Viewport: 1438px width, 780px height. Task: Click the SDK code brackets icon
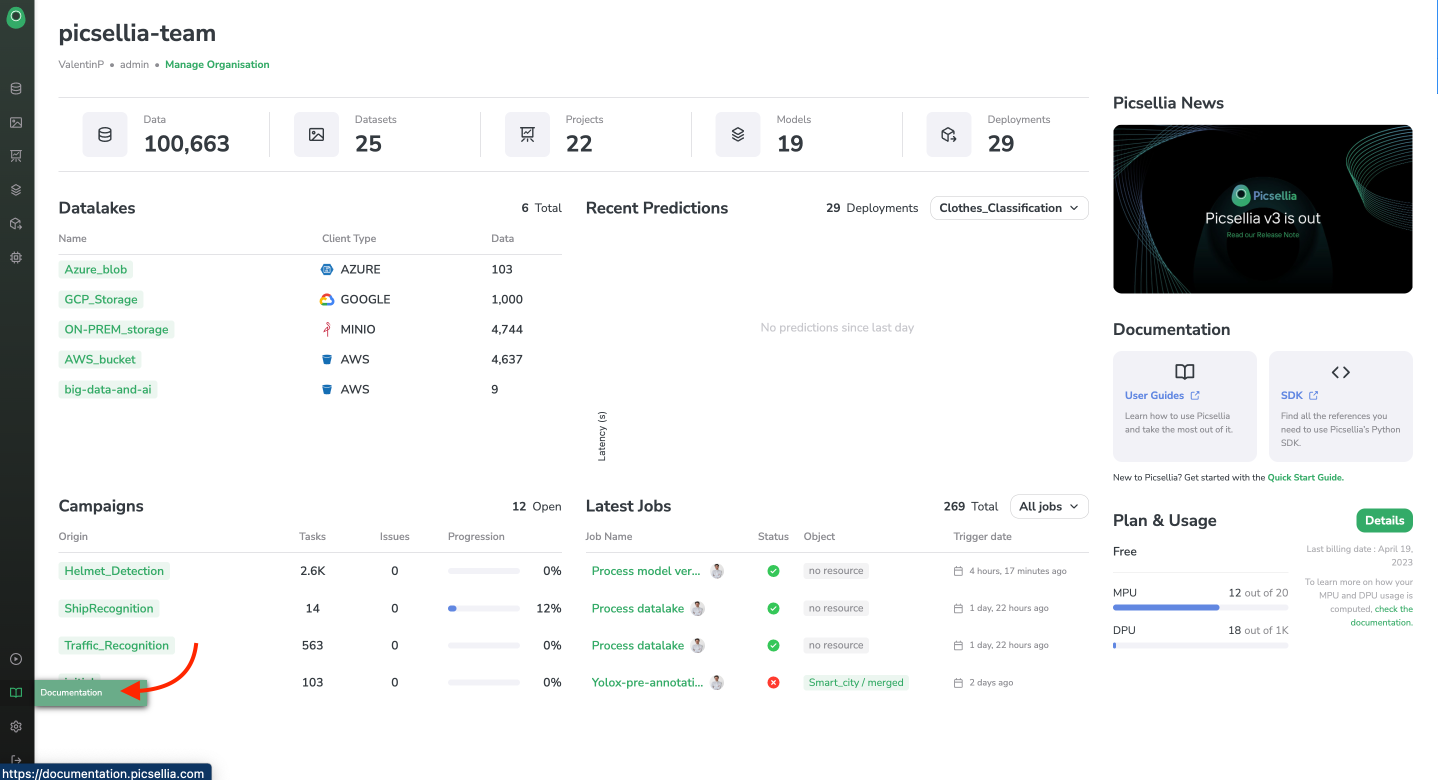coord(1341,372)
